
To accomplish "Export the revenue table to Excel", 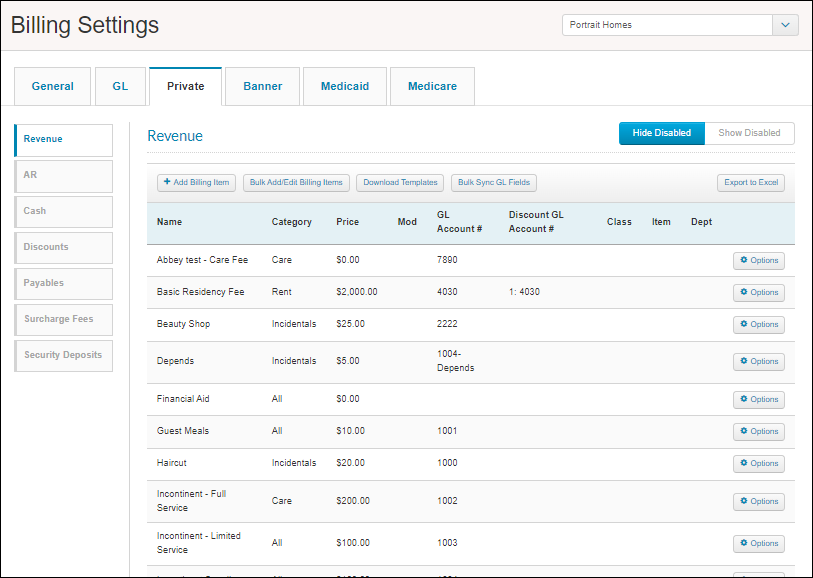I will [751, 182].
